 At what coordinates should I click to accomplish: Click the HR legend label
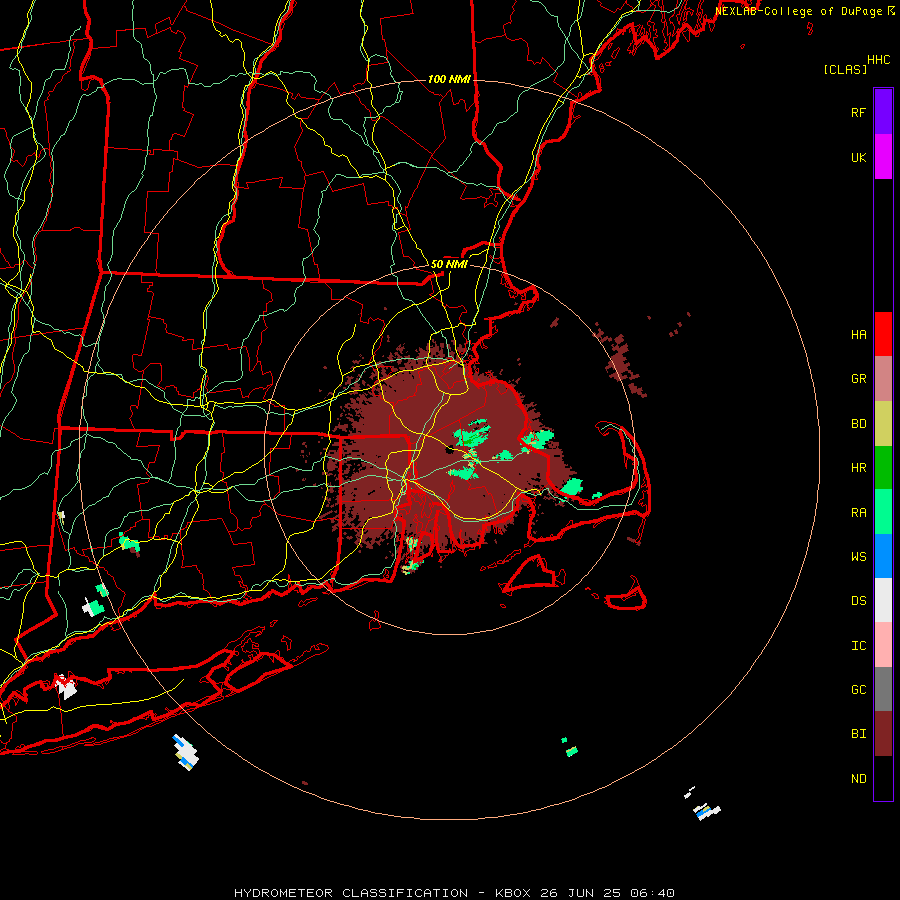click(x=859, y=468)
